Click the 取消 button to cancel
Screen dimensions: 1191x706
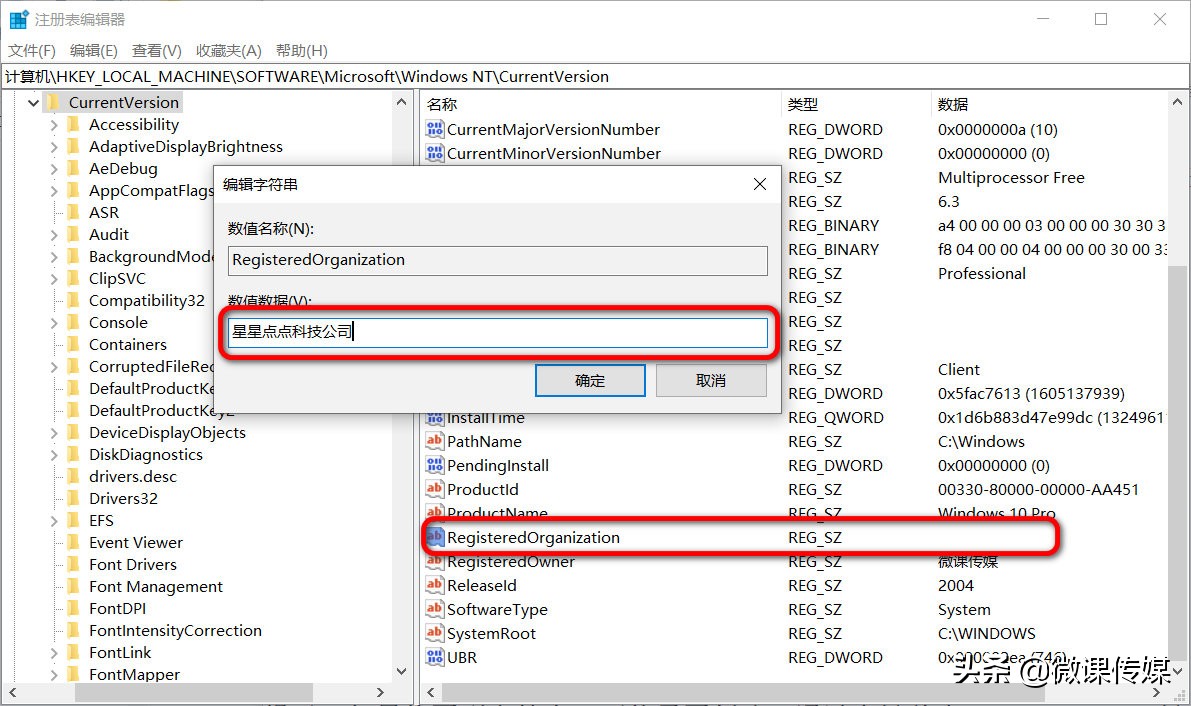(711, 380)
